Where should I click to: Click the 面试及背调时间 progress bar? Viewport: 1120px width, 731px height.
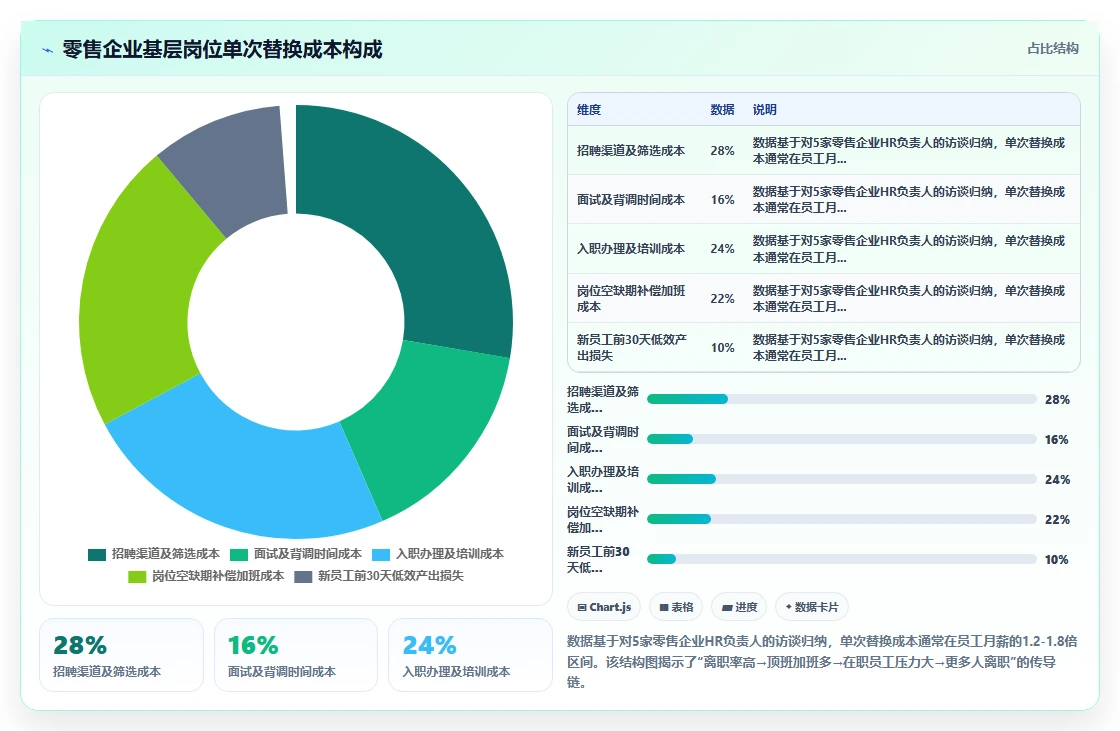[841, 439]
